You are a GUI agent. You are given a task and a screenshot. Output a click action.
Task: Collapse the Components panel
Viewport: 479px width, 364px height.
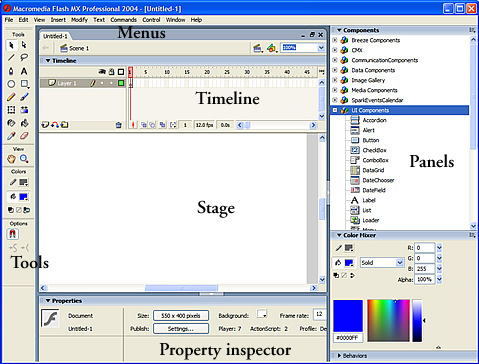339,30
